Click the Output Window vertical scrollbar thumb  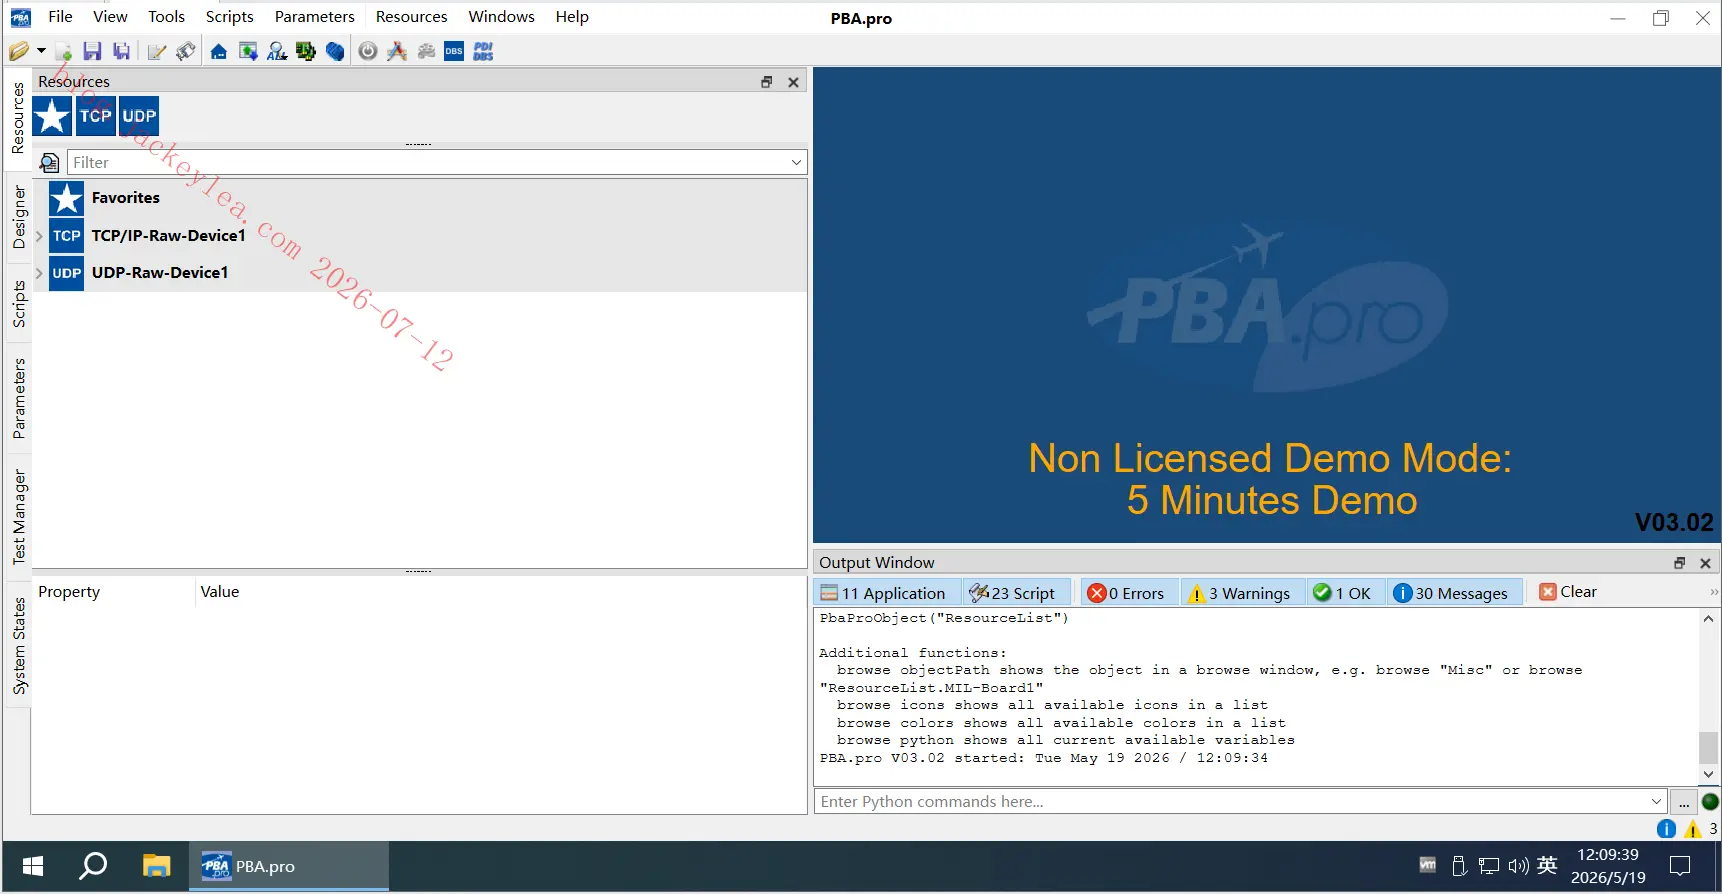[1709, 748]
